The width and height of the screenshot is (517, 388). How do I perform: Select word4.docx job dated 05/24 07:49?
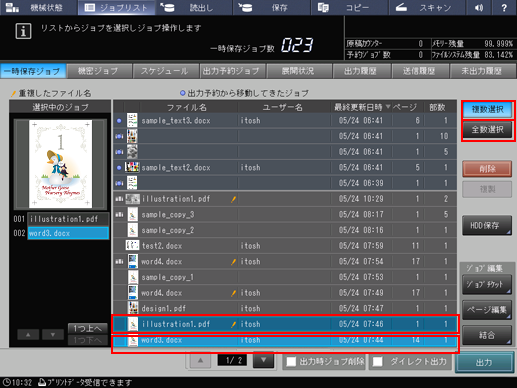pyautogui.click(x=285, y=293)
